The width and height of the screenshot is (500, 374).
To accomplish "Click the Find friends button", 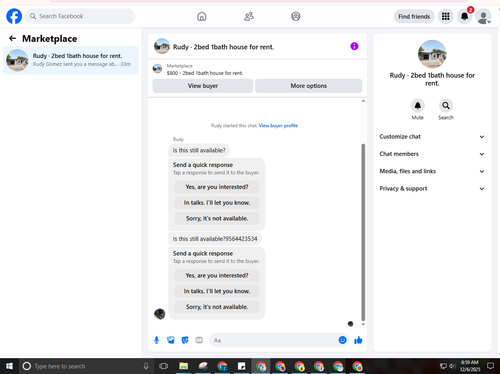I will (414, 16).
